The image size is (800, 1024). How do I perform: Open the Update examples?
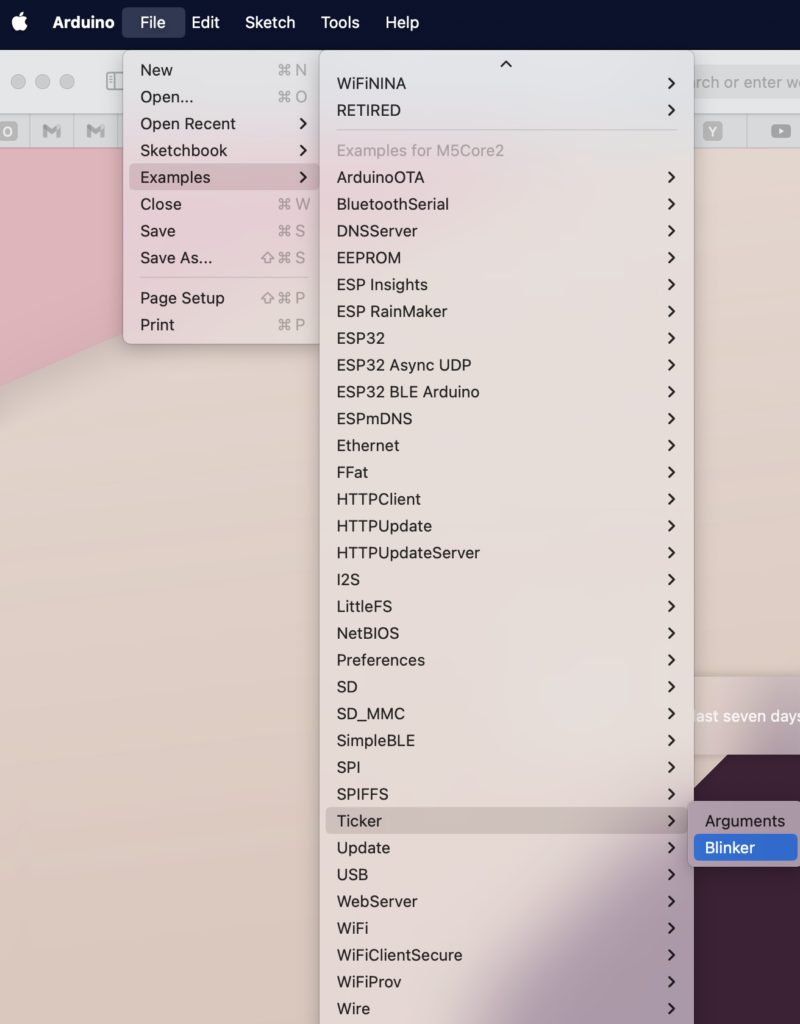click(x=506, y=847)
